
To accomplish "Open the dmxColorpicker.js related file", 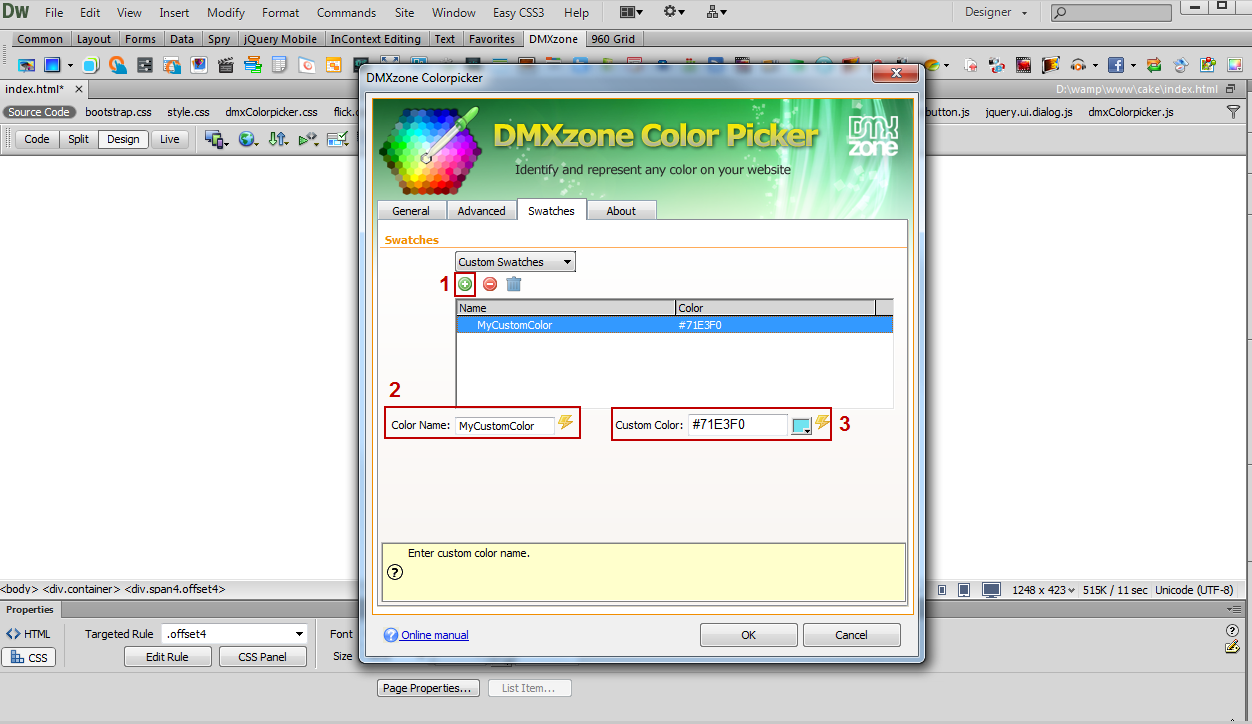I will click(1131, 112).
